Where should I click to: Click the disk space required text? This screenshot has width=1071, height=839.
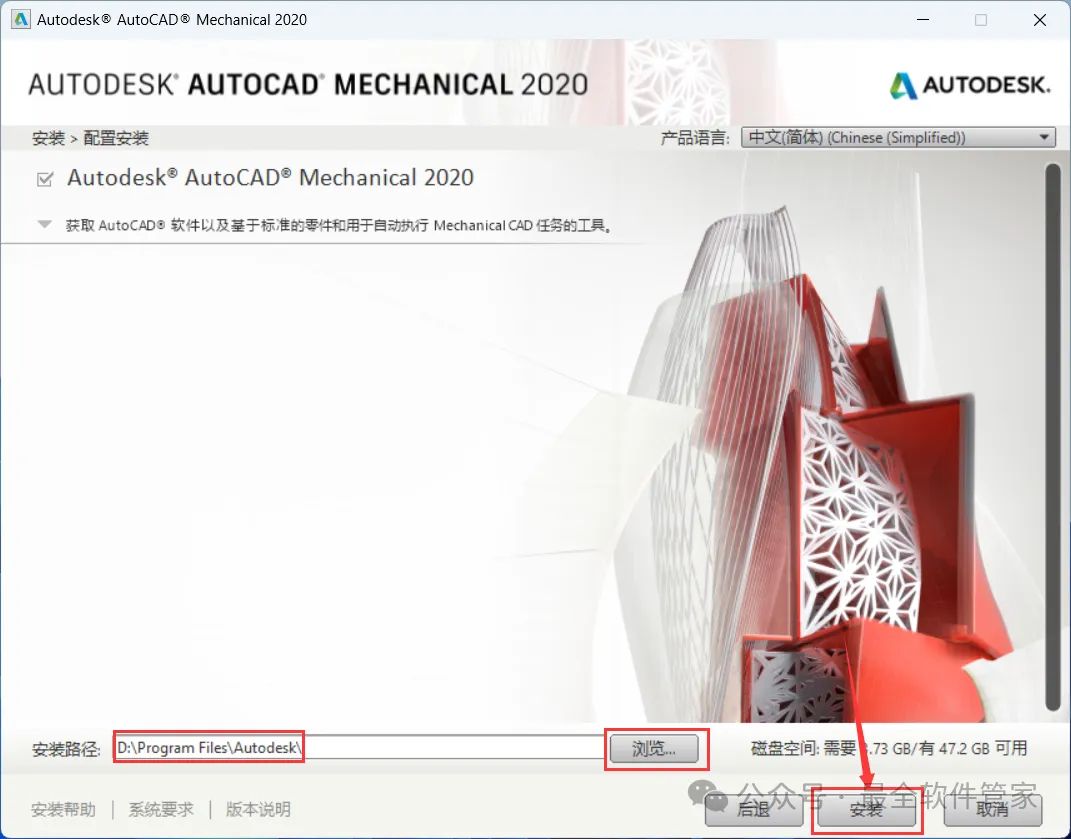pyautogui.click(x=889, y=748)
